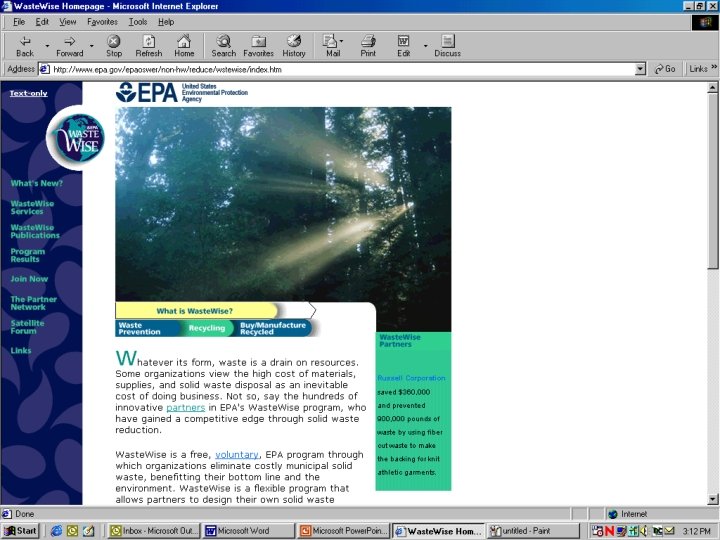
Task: Open The Partner Network link
Action: tap(34, 303)
